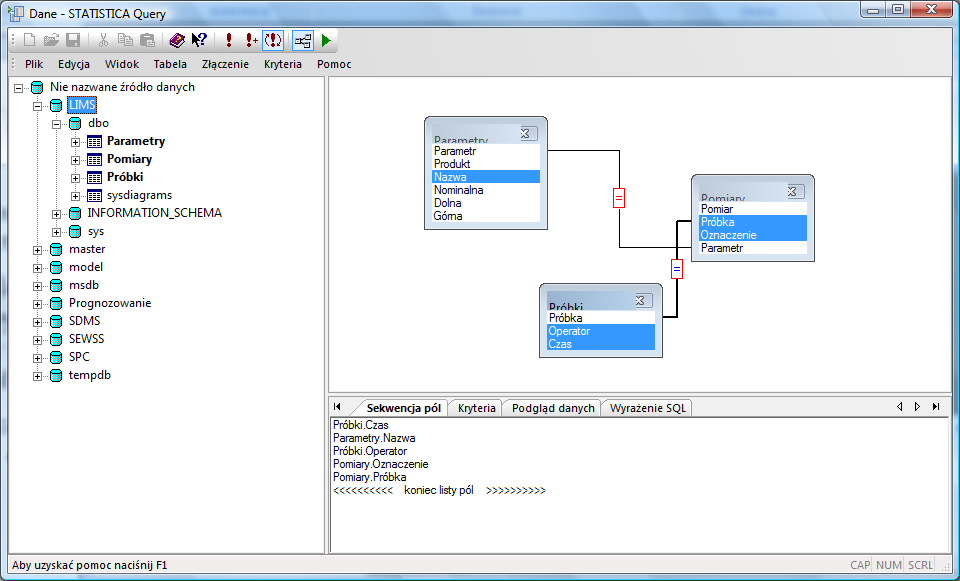Screen dimensions: 960x581
Task: Switch to Wyrażenie SQL tab
Action: [648, 408]
